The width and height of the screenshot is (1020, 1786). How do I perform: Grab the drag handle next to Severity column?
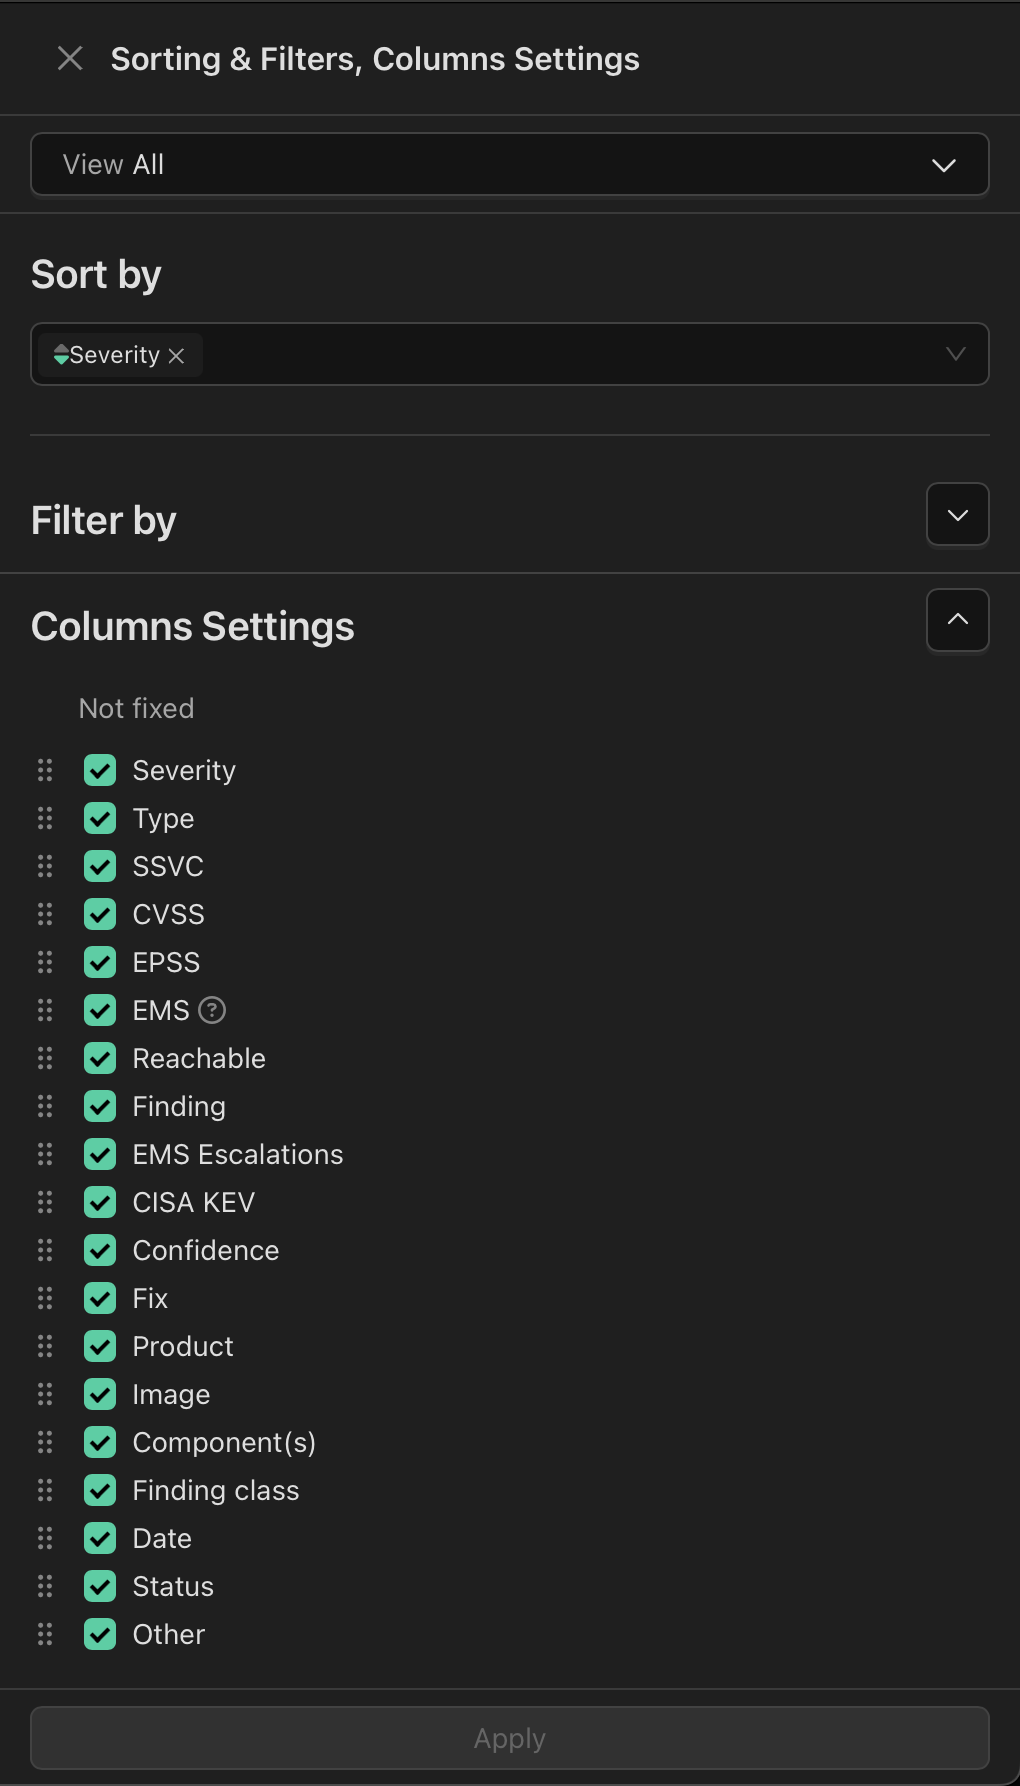coord(45,770)
